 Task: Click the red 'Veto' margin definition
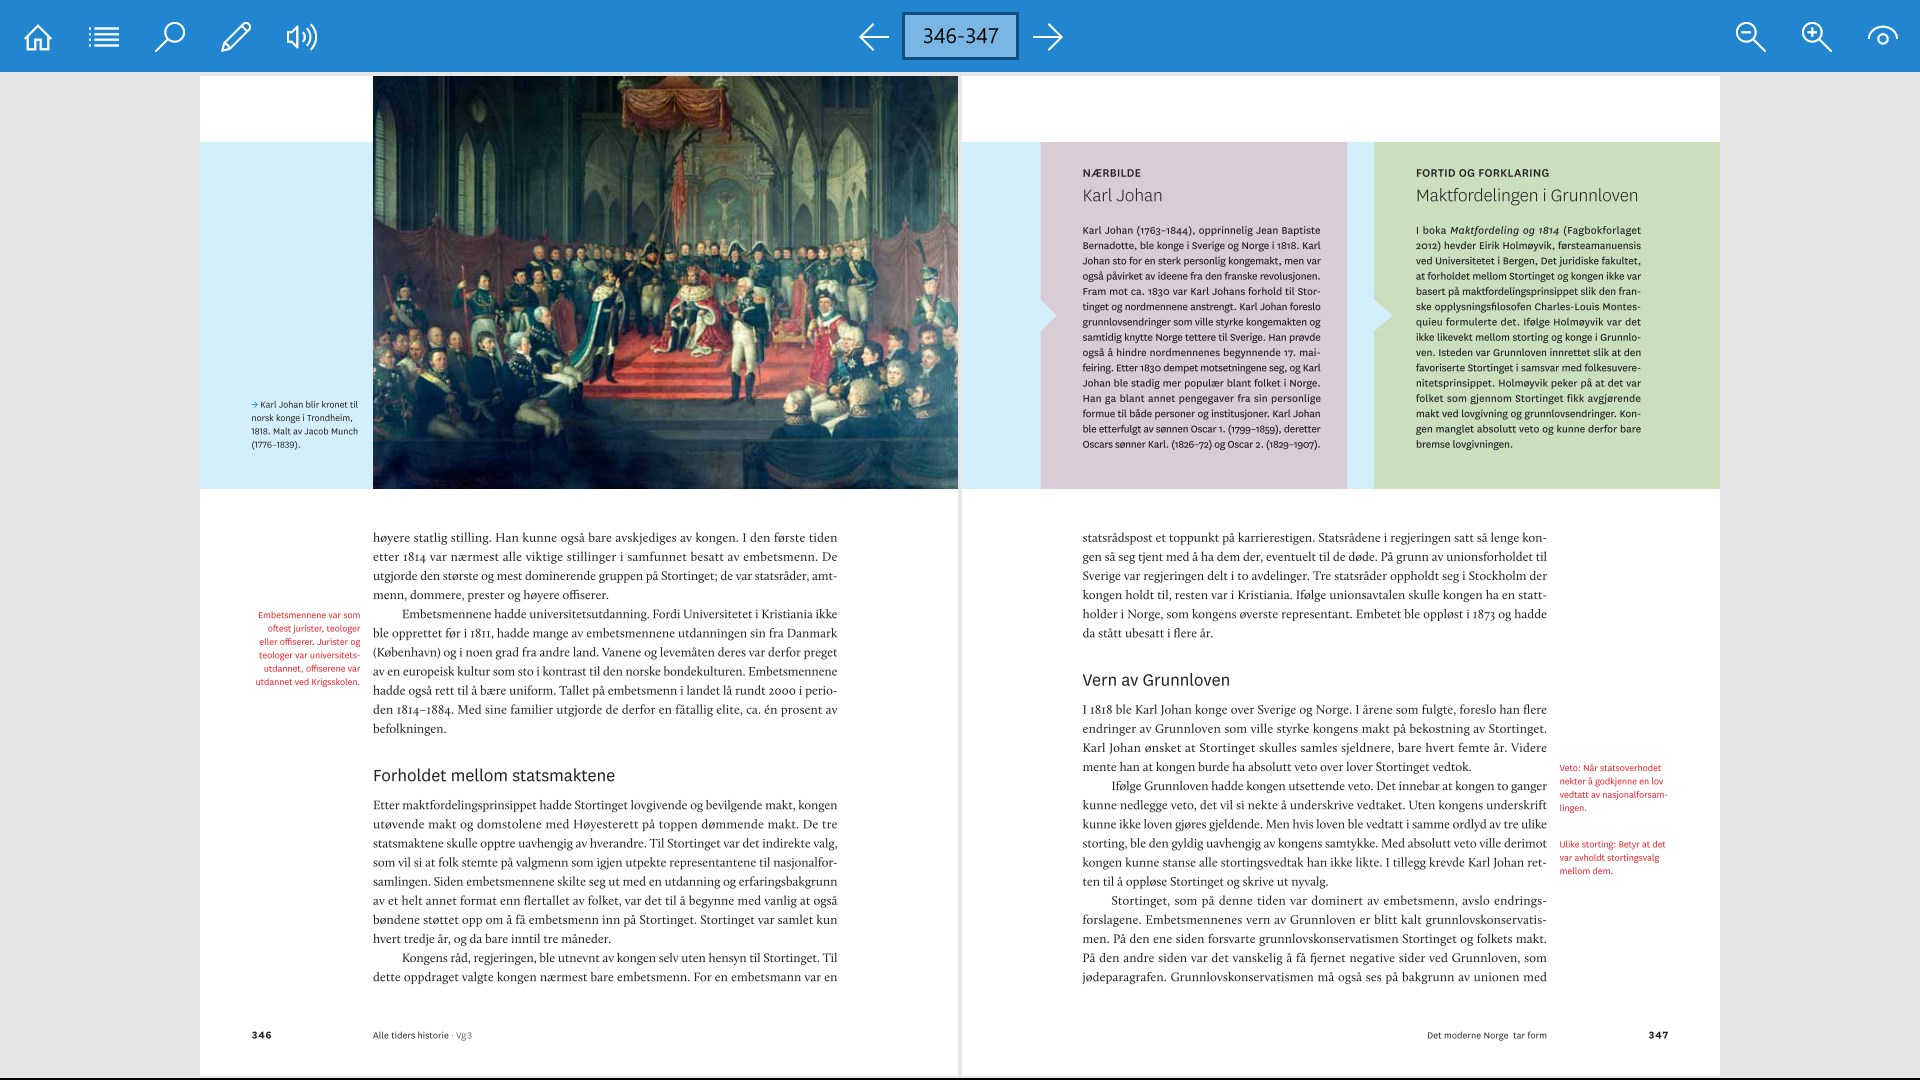1613,788
